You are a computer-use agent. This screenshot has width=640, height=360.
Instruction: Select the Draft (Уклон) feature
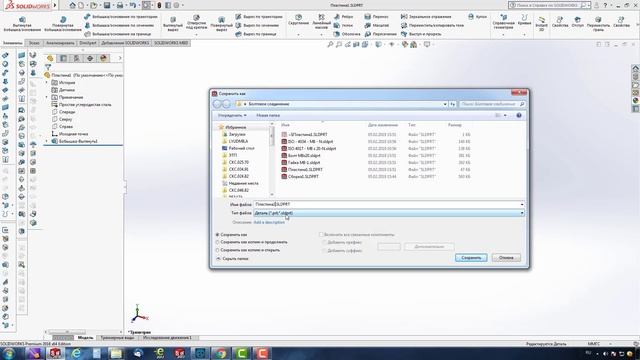click(343, 25)
